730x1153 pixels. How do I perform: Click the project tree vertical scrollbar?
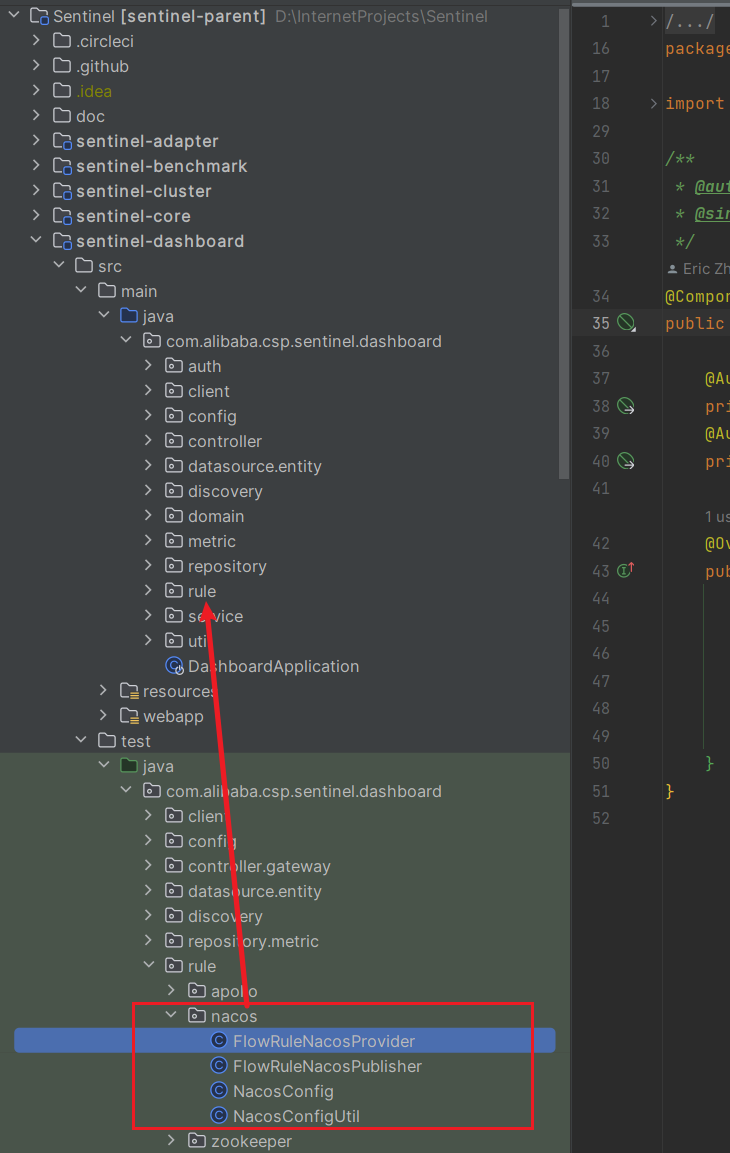(564, 243)
